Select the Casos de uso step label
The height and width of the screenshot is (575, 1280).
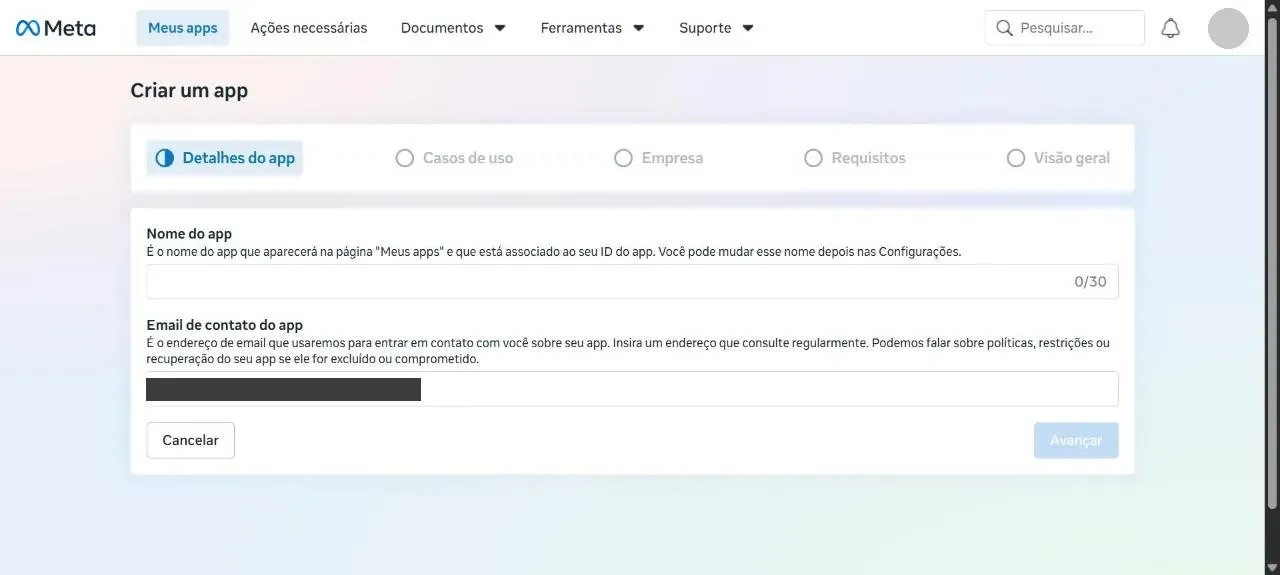tap(468, 158)
